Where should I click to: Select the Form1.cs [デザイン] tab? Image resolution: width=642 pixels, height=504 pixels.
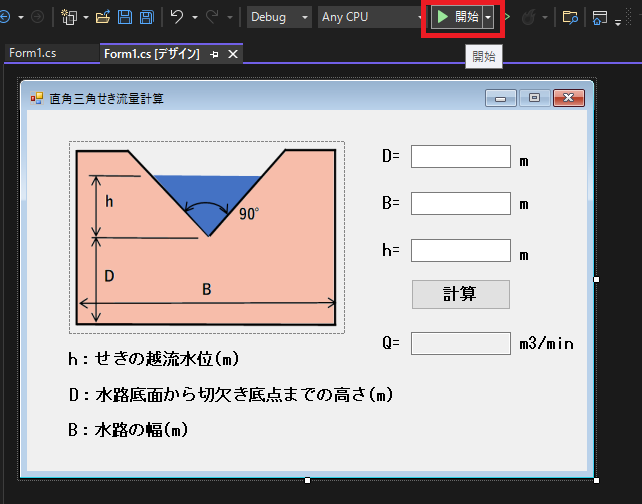coord(152,54)
